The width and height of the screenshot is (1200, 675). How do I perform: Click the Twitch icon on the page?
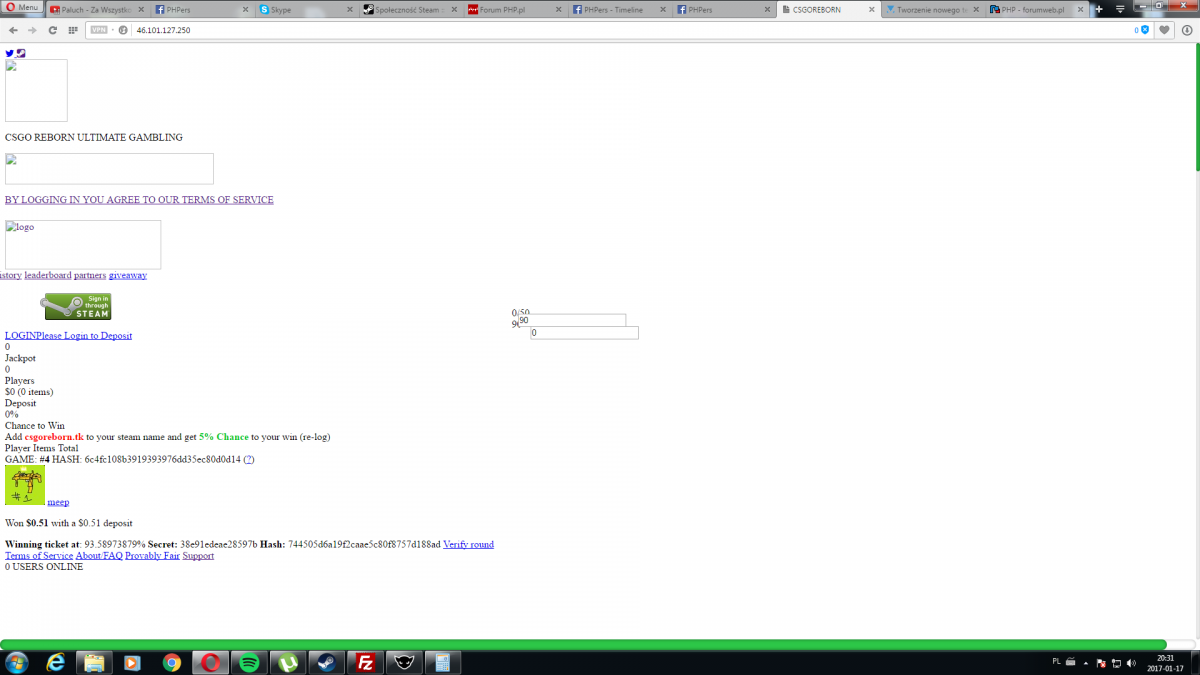(21, 53)
